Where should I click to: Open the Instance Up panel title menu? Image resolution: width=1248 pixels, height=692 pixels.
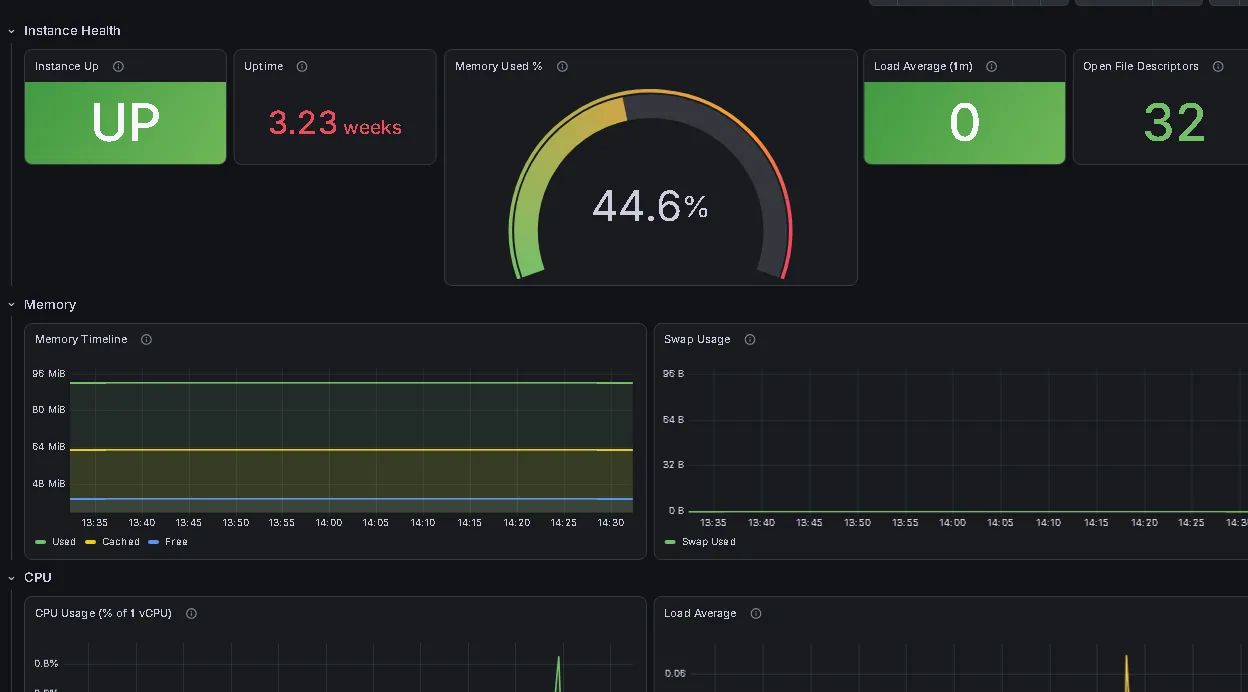tap(67, 67)
